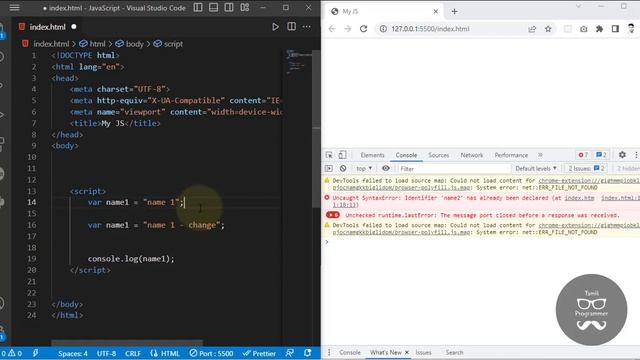The image size is (640, 360).
Task: Expand the grouped runtime.lastError message
Action: [x=333, y=215]
